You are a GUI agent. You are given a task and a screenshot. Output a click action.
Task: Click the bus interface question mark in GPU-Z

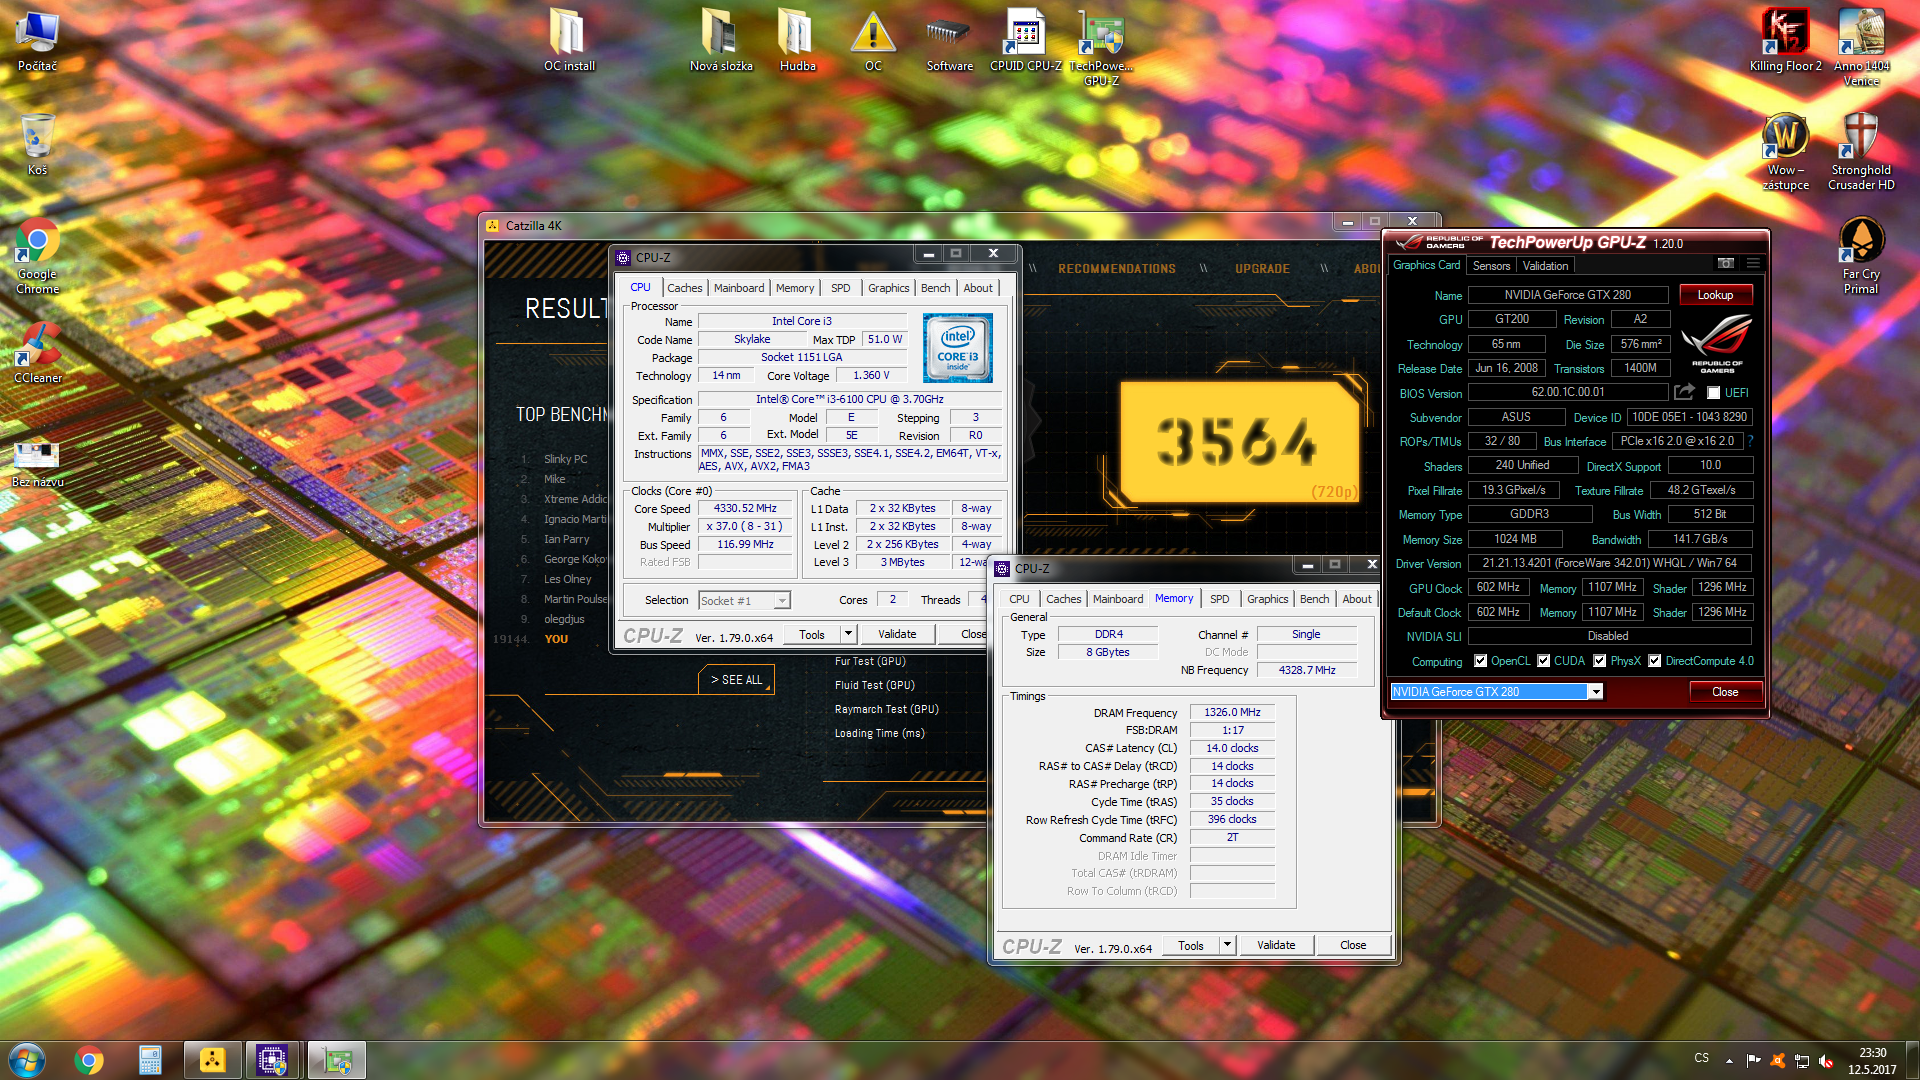pos(1750,441)
